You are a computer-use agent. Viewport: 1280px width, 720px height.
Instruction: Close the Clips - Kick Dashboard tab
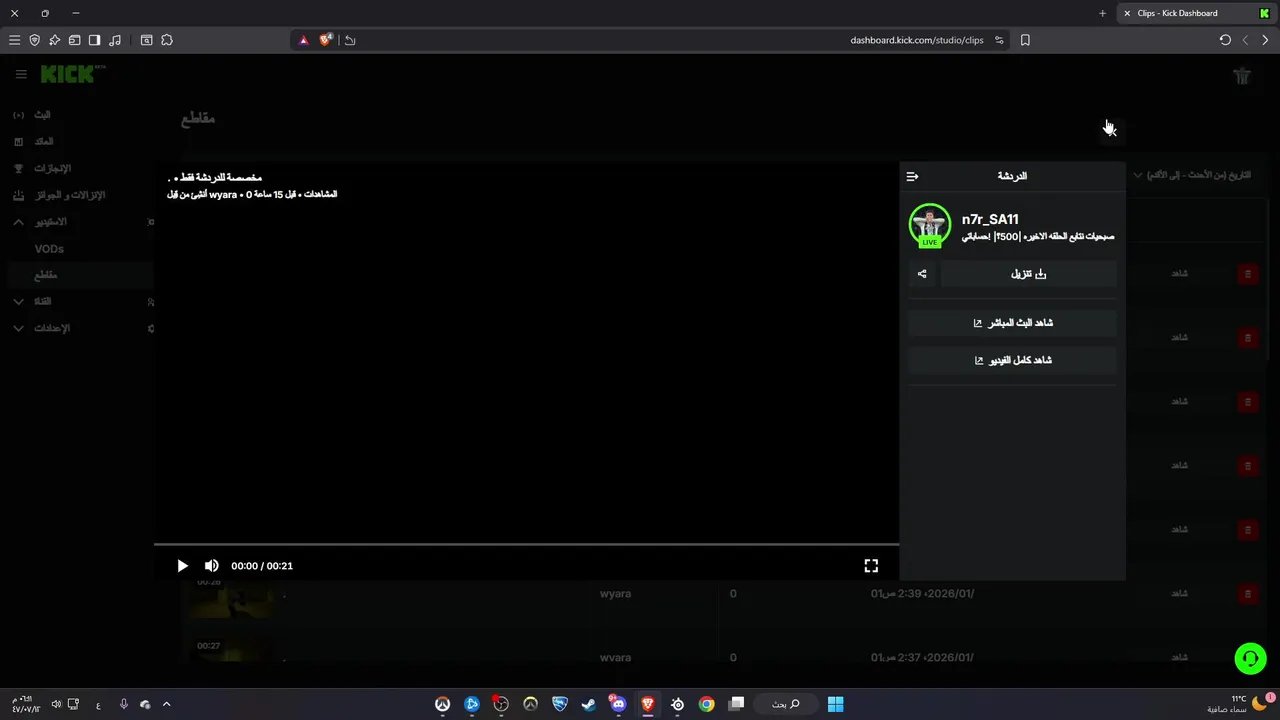1127,13
